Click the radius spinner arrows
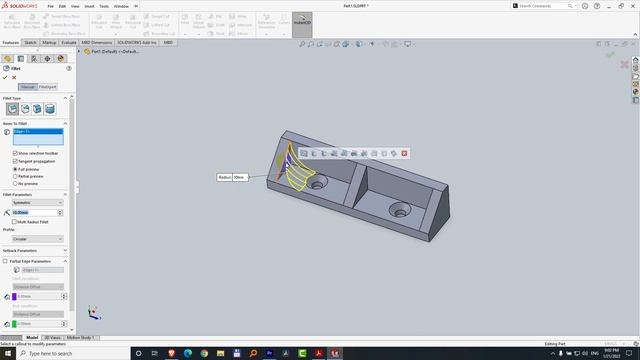Screen dimensions: 640x360 pyautogui.click(x=60, y=213)
